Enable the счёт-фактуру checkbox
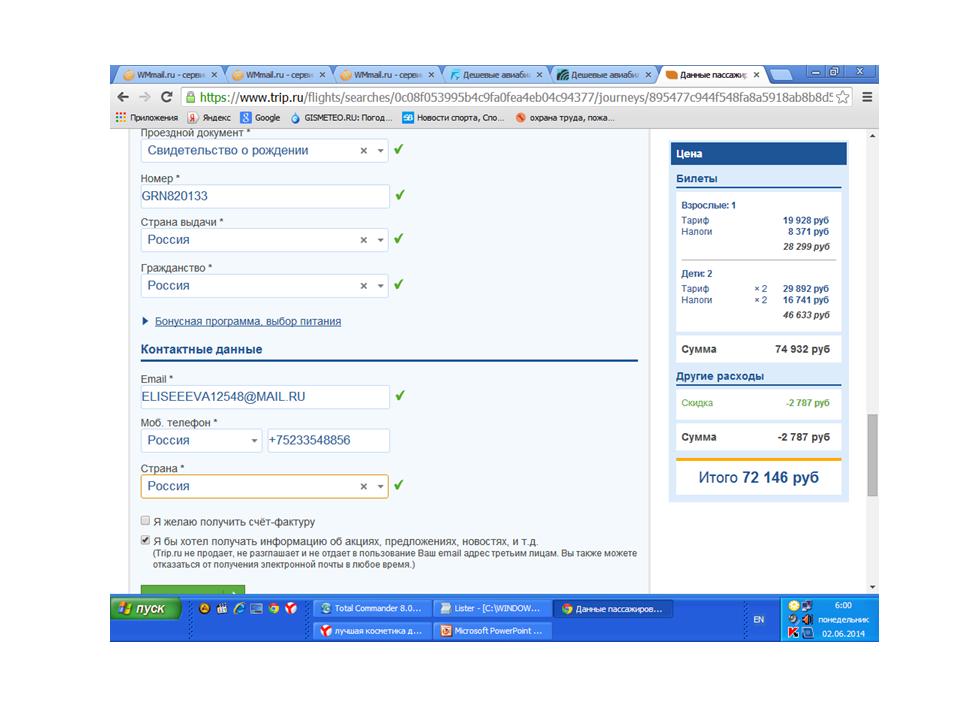 [x=145, y=520]
